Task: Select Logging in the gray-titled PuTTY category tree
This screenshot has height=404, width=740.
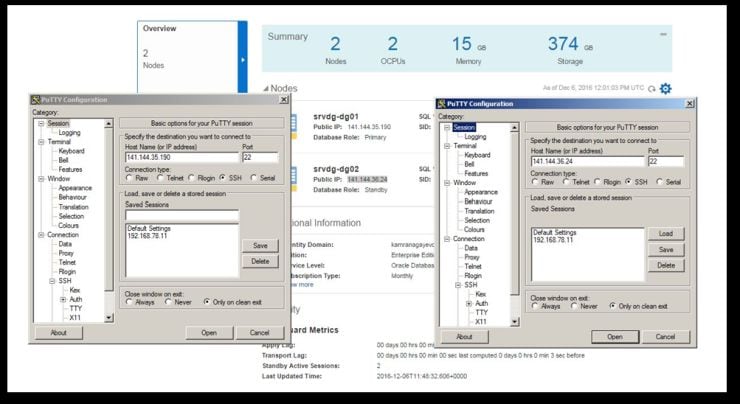Action: (69, 133)
